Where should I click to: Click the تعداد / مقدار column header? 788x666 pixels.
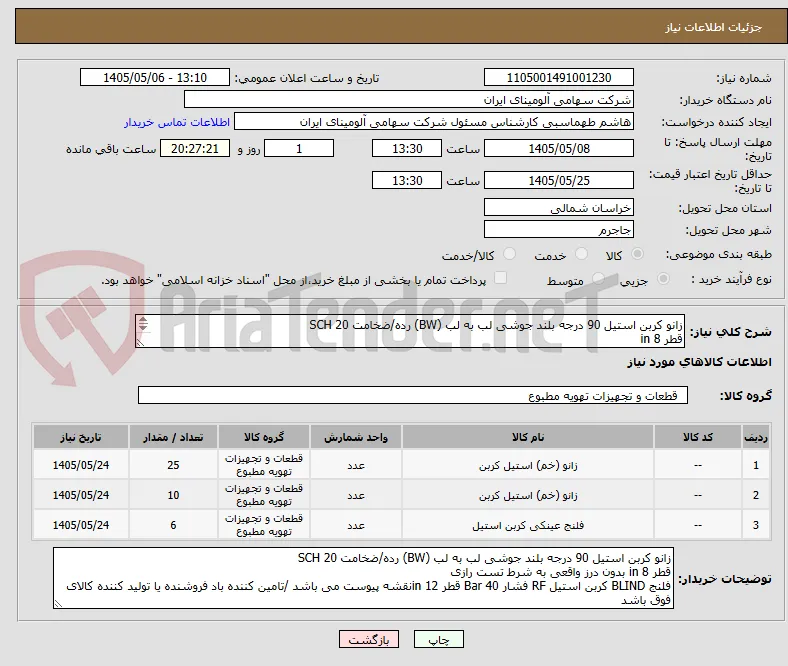(x=173, y=437)
